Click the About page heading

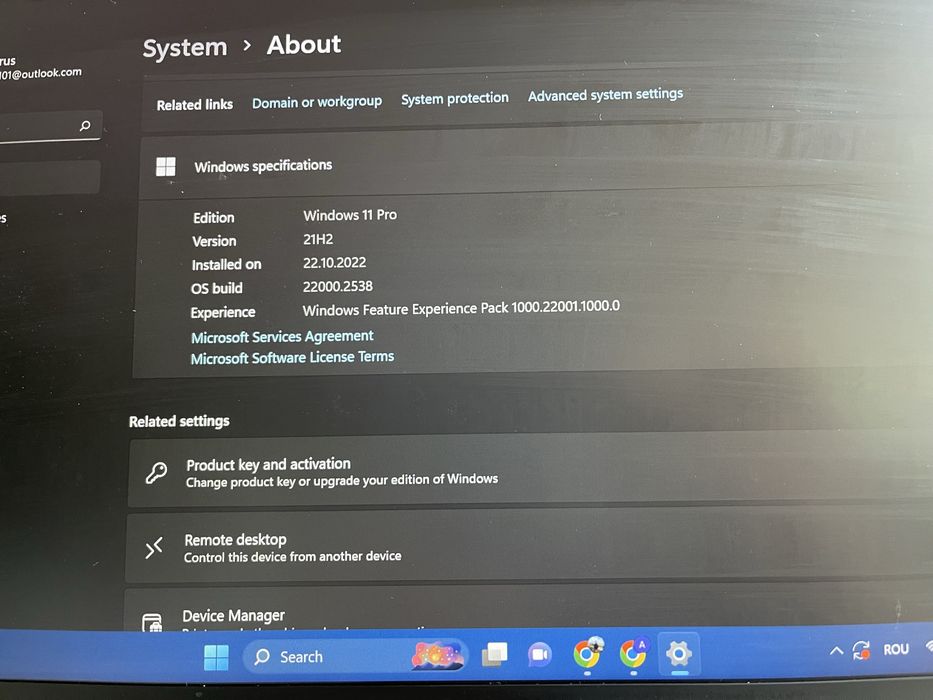tap(304, 45)
